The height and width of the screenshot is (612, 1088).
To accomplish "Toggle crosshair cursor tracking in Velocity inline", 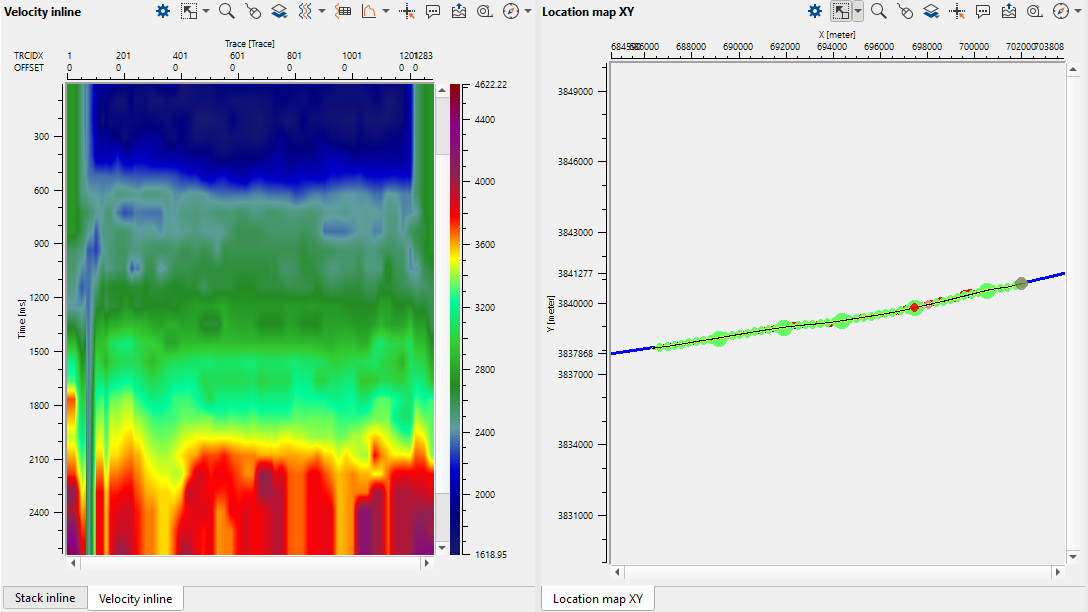I will [x=407, y=11].
